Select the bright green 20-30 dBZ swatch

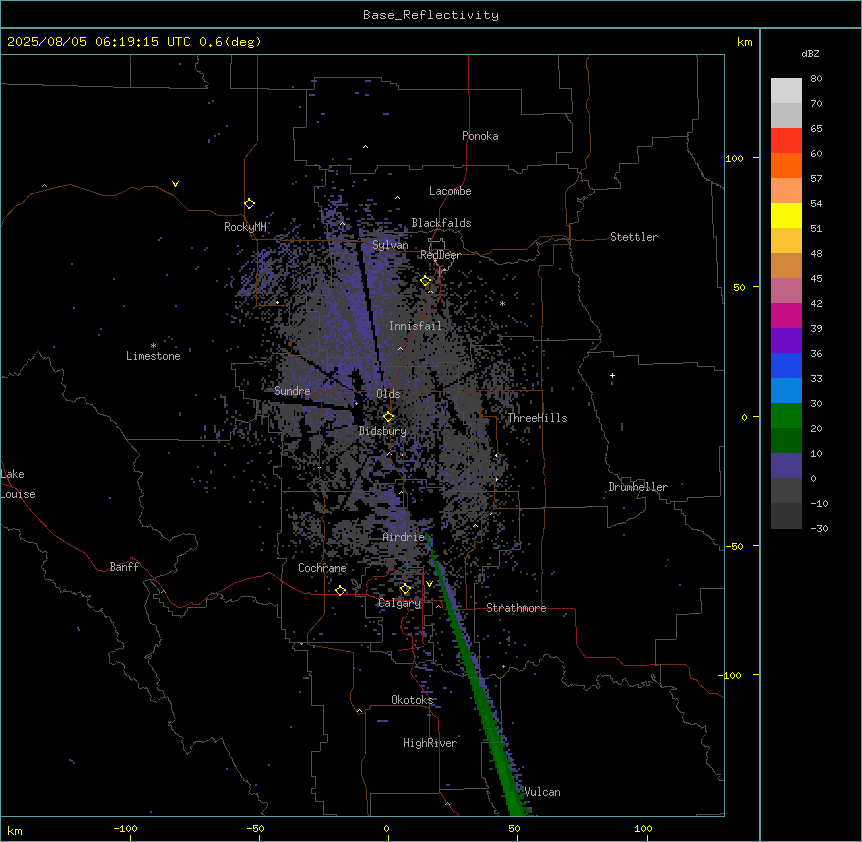[x=786, y=416]
